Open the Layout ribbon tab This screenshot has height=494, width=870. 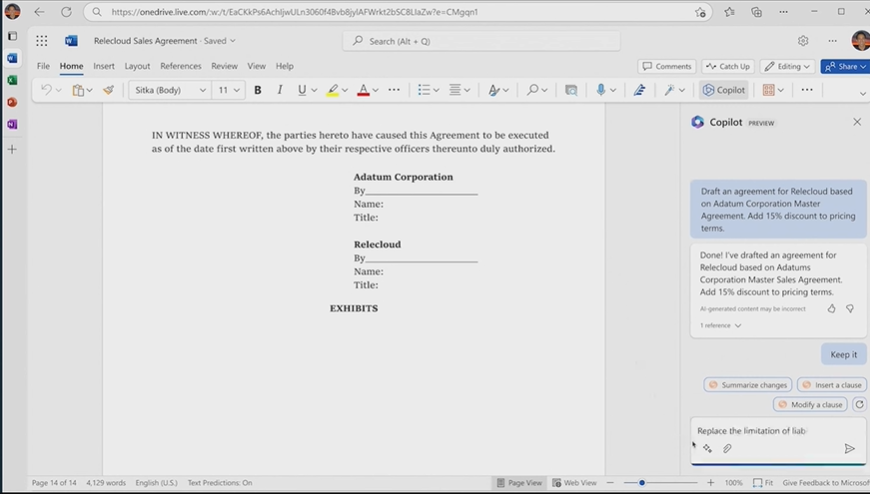(x=137, y=66)
